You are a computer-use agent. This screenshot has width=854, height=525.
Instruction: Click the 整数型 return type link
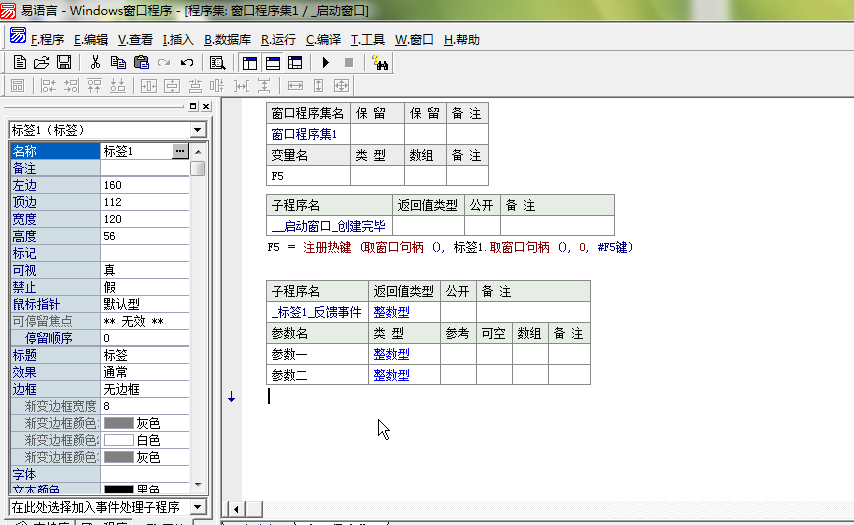pos(392,312)
